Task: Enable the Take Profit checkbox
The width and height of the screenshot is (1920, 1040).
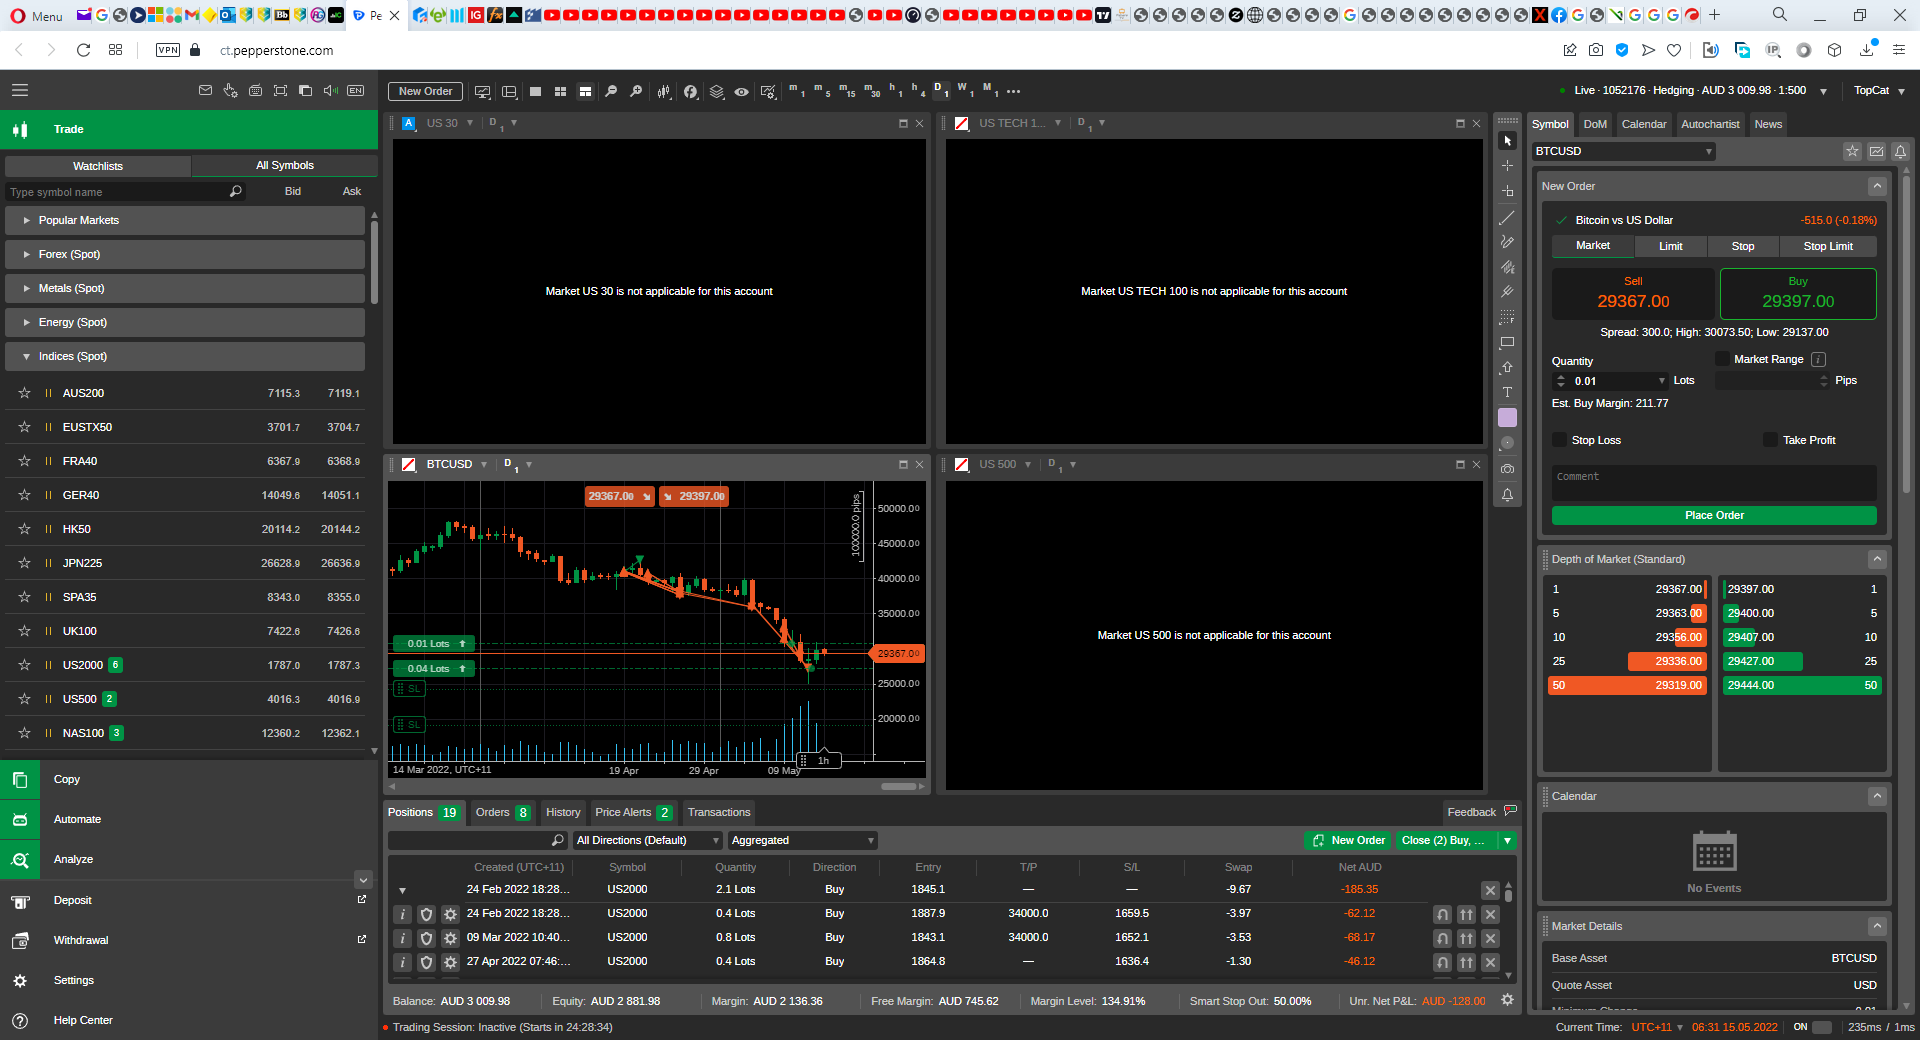Action: click(x=1770, y=440)
